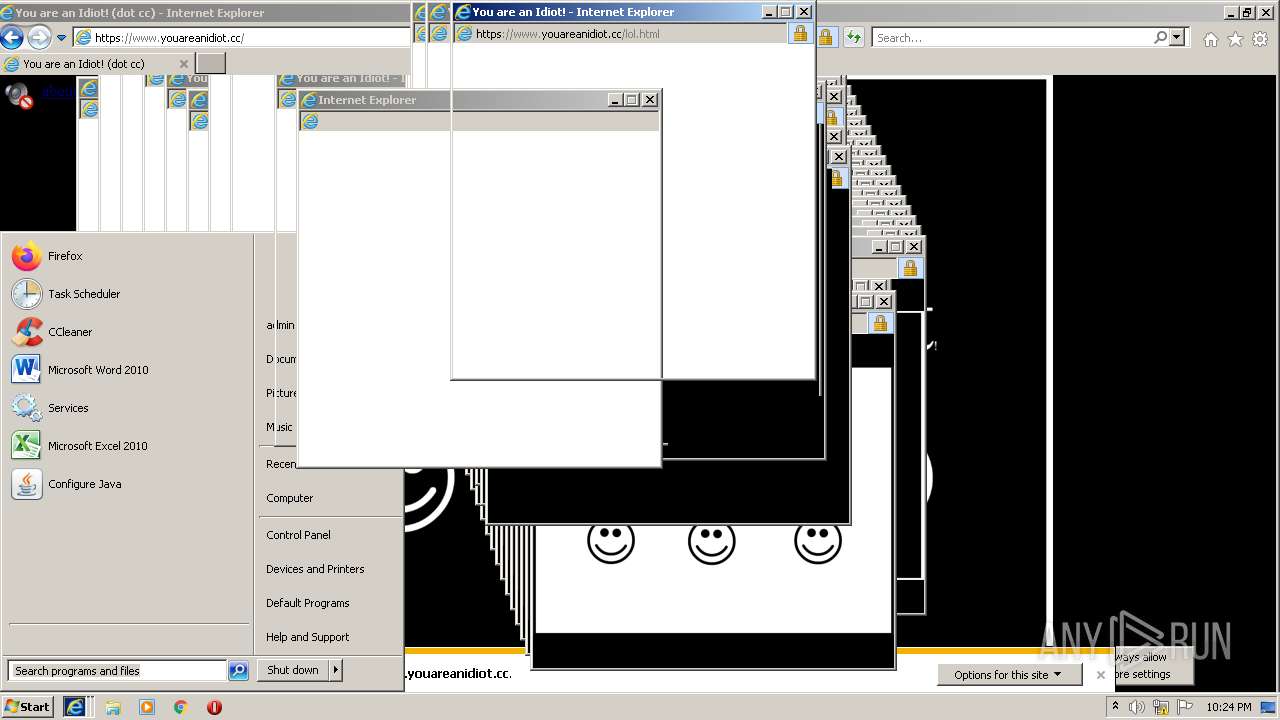Click the volume speaker tray icon
The height and width of the screenshot is (720, 1280).
coord(1137,707)
